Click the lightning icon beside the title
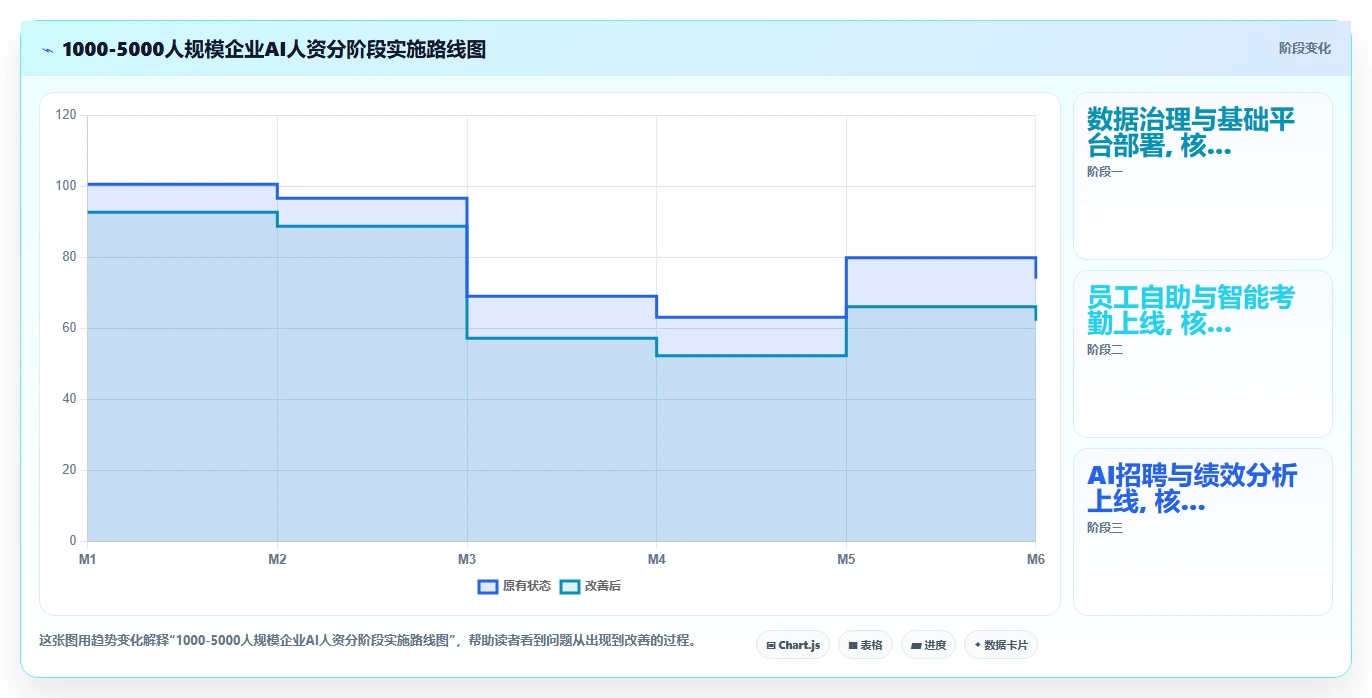 pyautogui.click(x=48, y=50)
